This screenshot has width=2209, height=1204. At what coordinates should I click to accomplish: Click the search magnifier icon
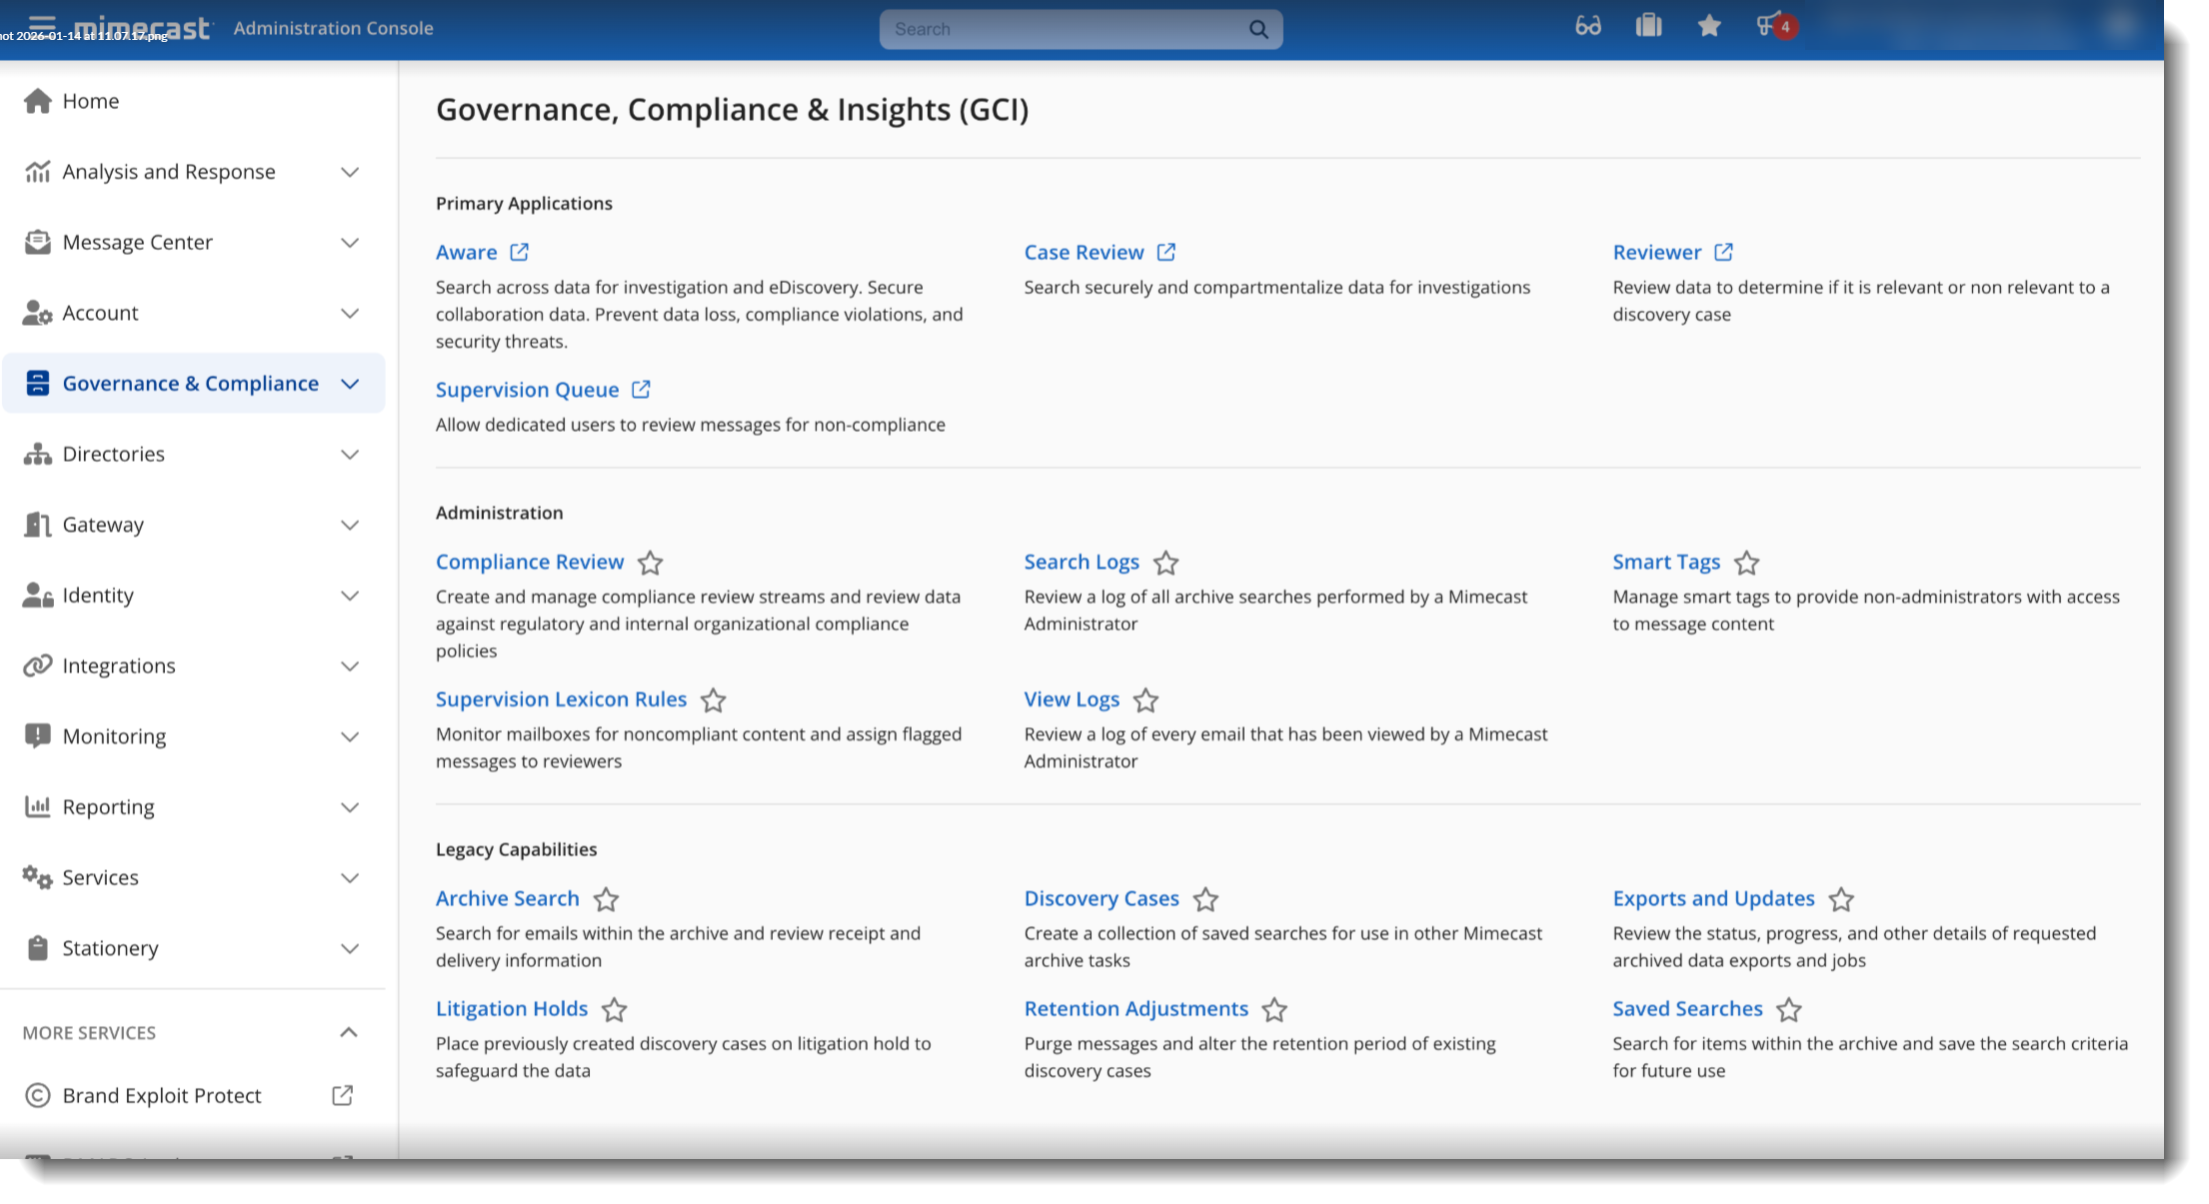(x=1258, y=30)
